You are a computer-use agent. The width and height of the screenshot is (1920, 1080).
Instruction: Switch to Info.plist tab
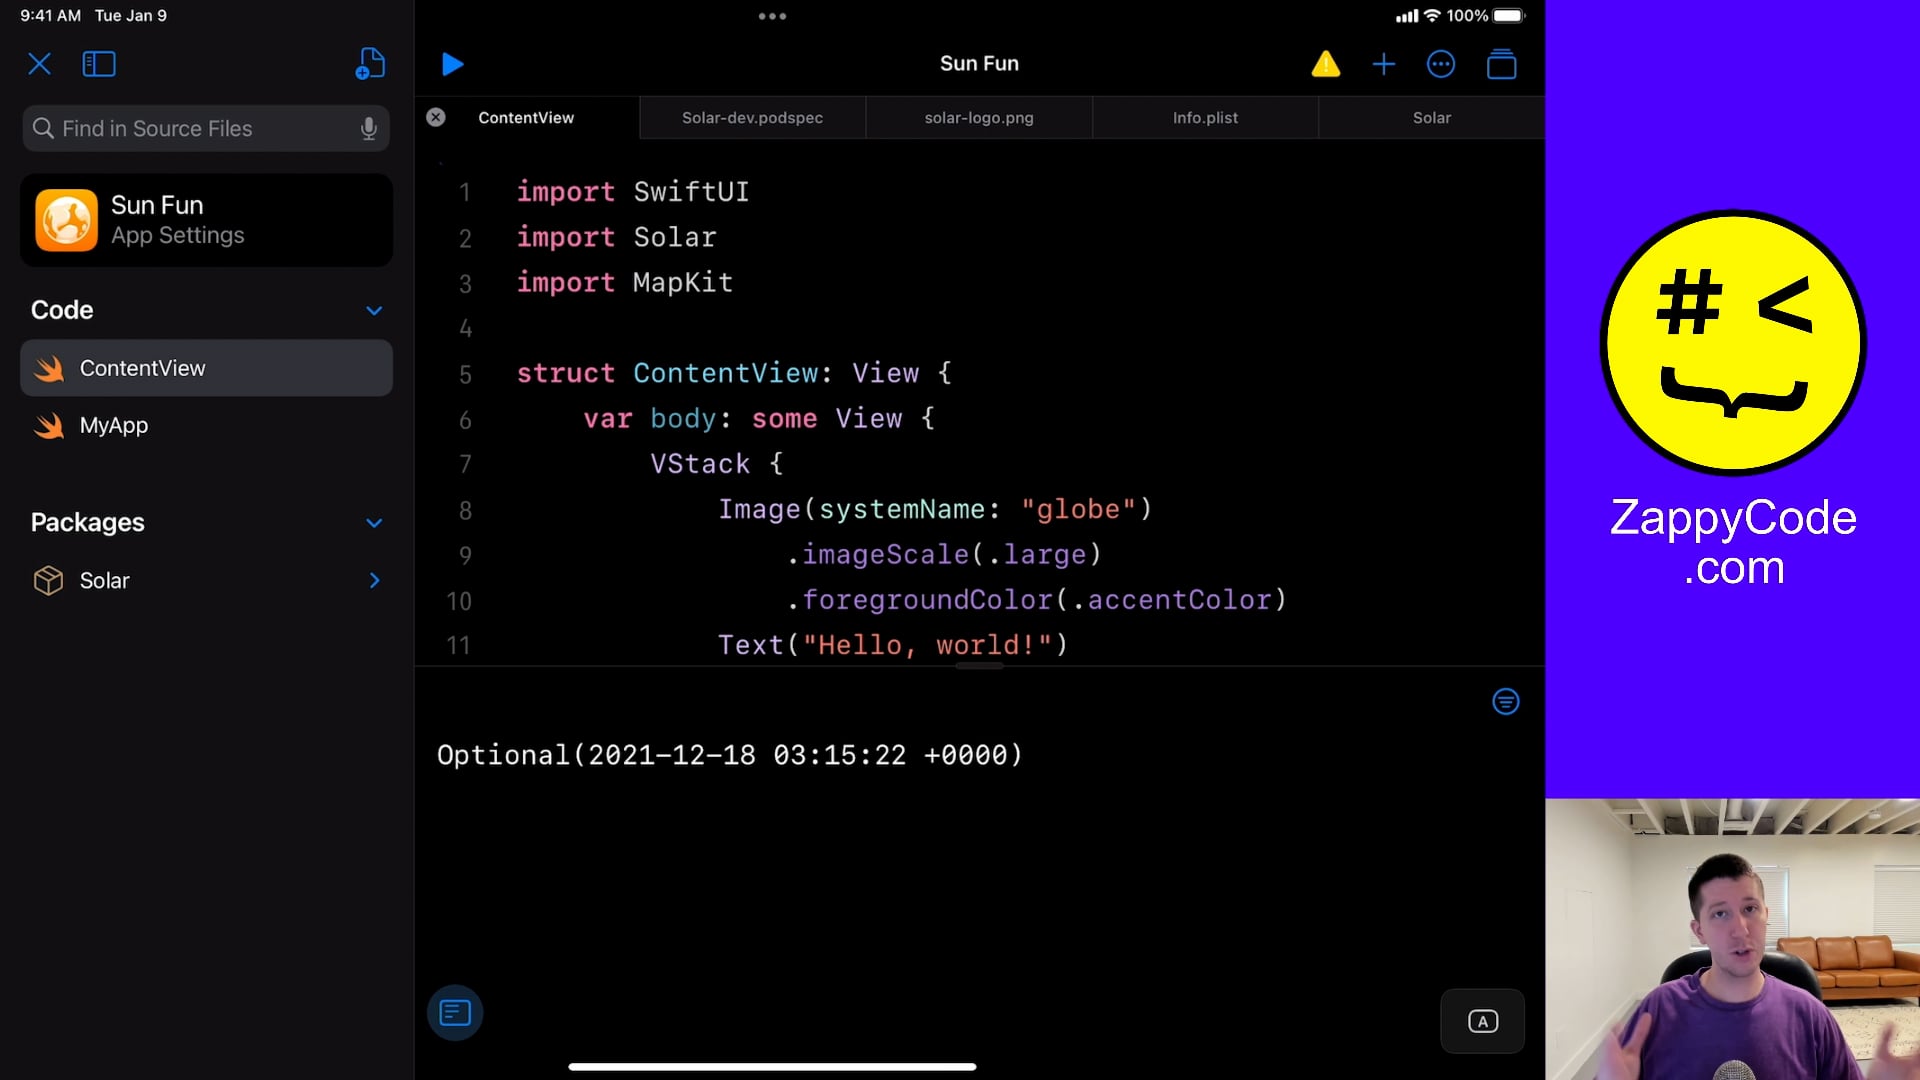(1205, 117)
